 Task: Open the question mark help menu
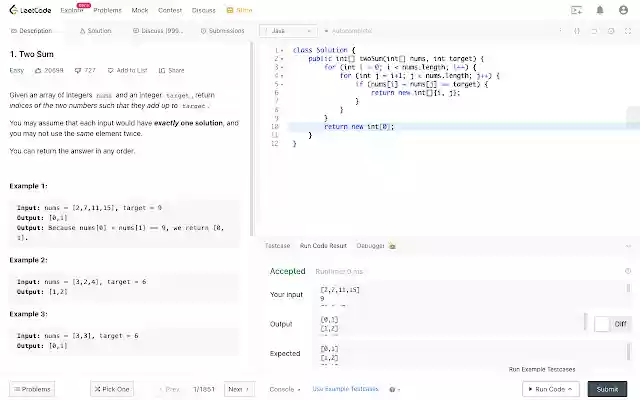[x=394, y=389]
